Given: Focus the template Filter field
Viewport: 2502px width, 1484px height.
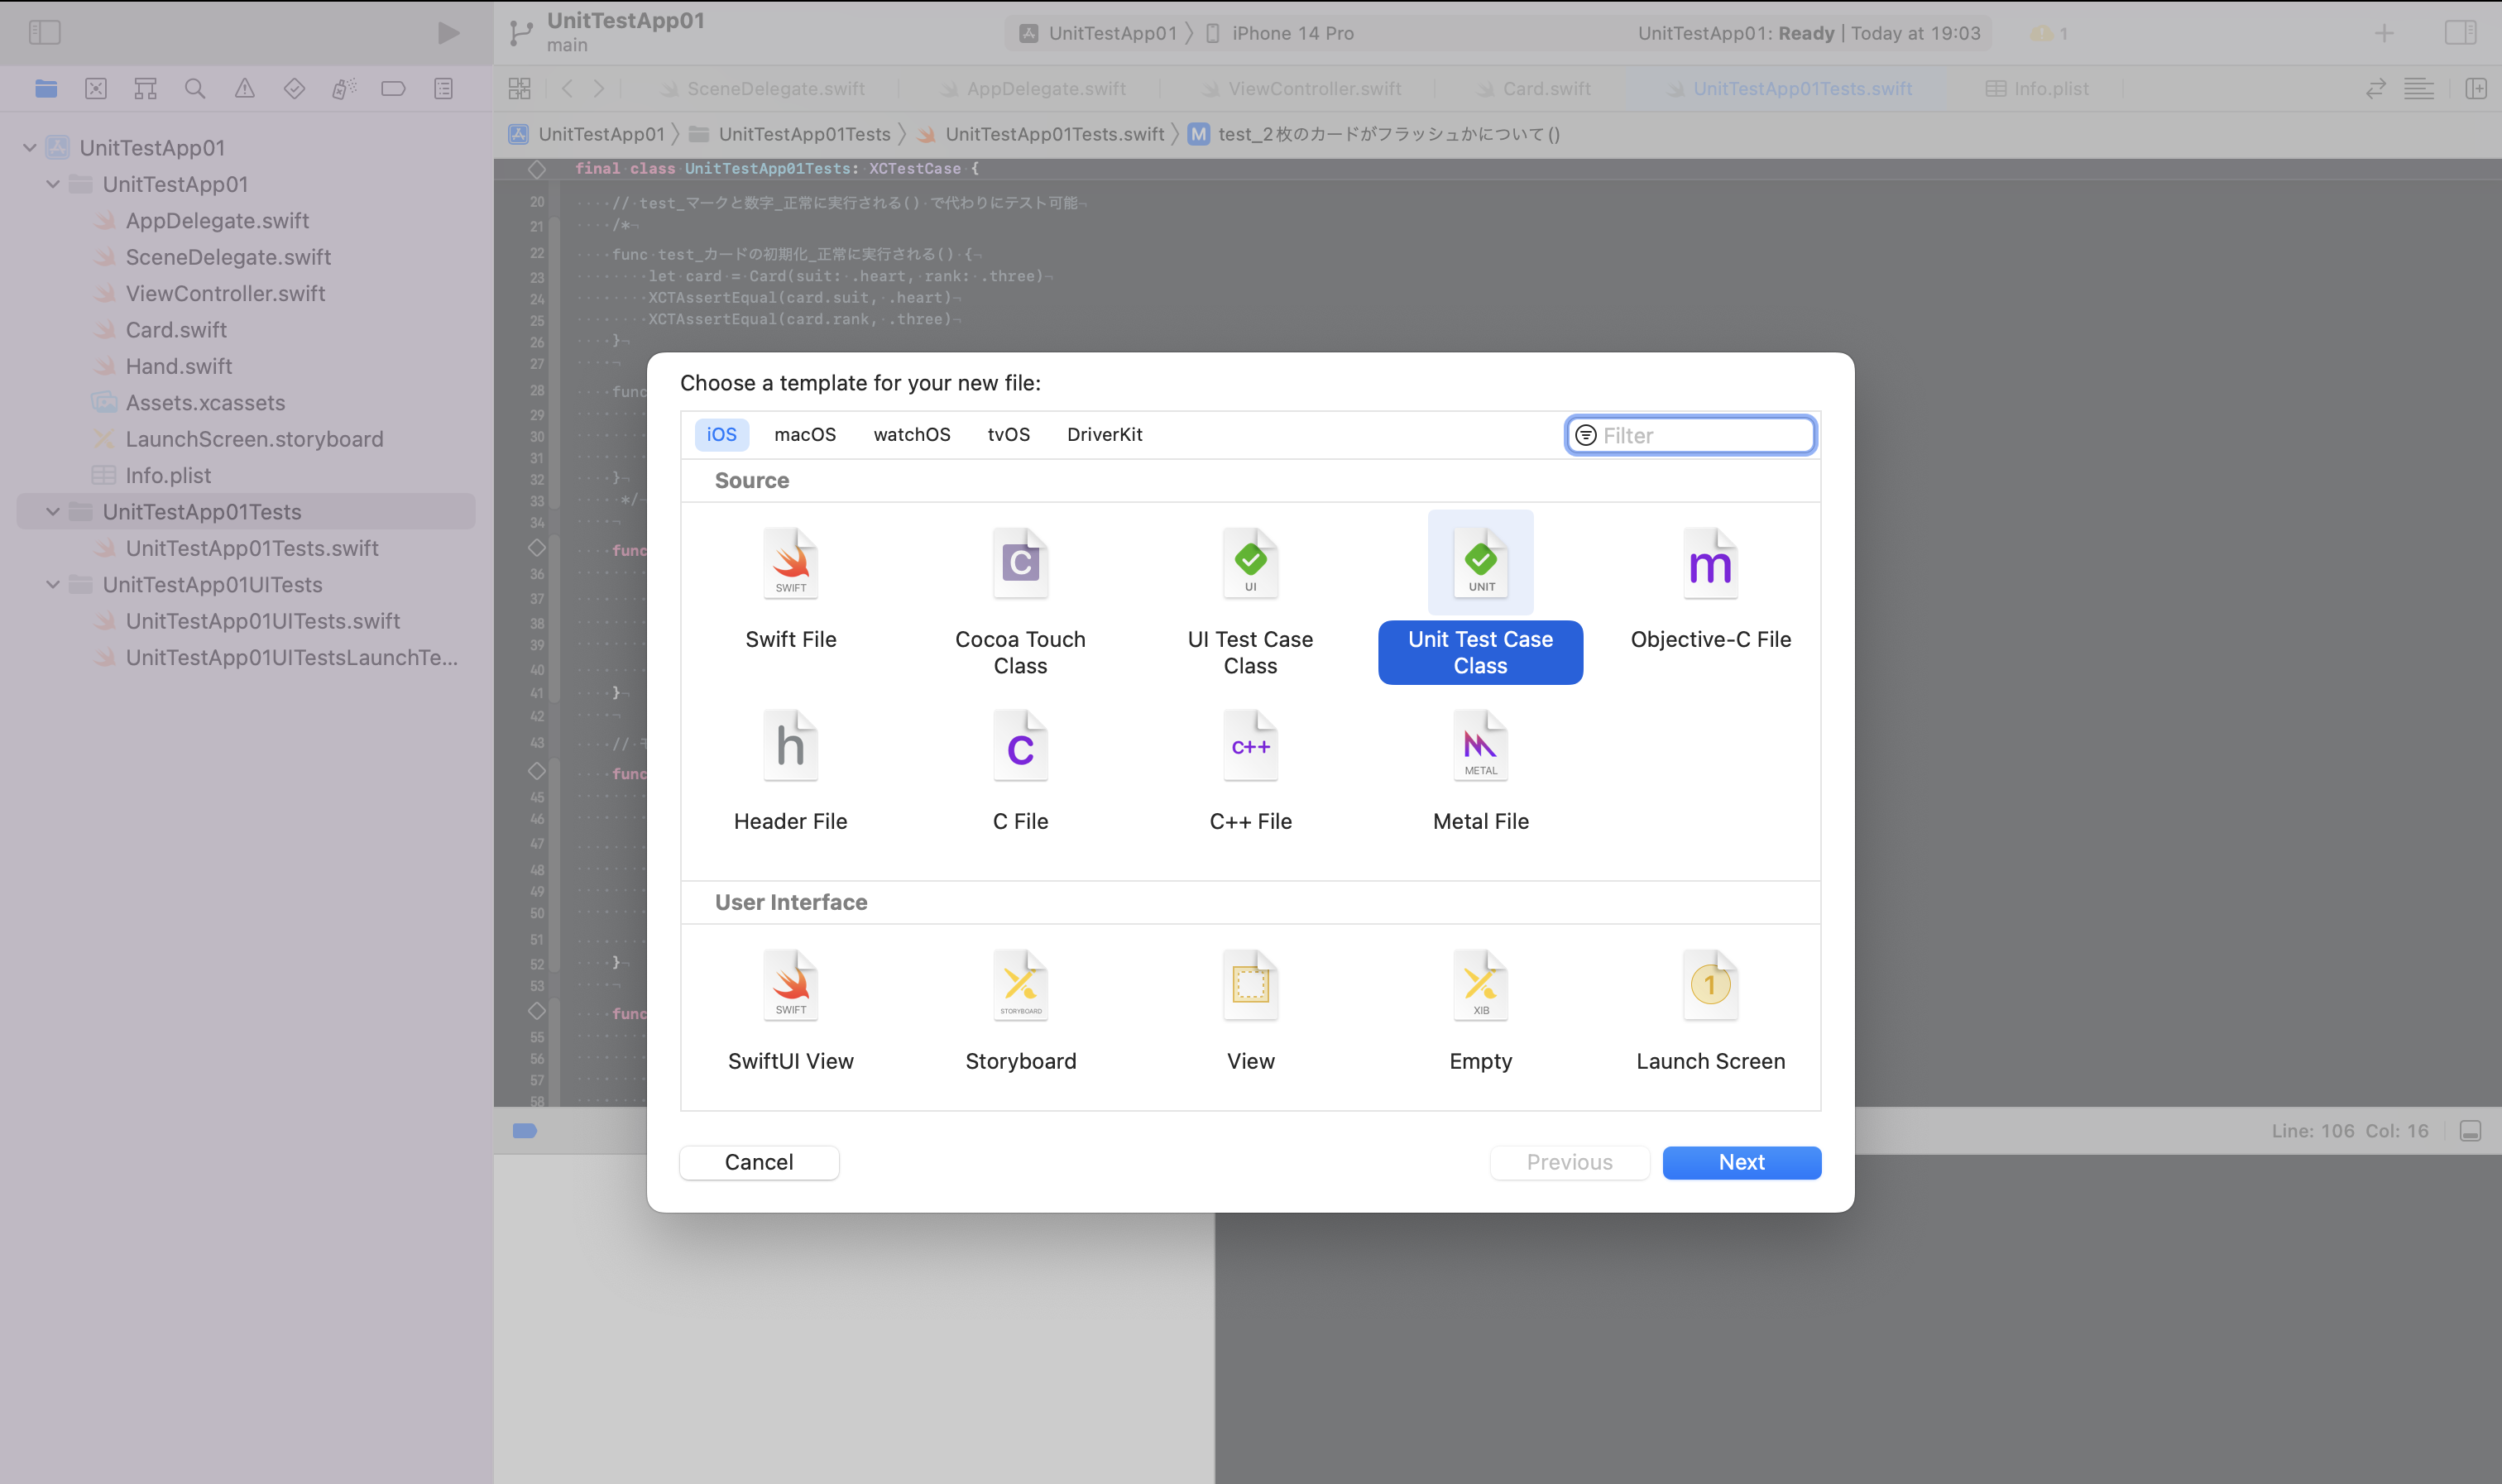Looking at the screenshot, I should 1690,435.
